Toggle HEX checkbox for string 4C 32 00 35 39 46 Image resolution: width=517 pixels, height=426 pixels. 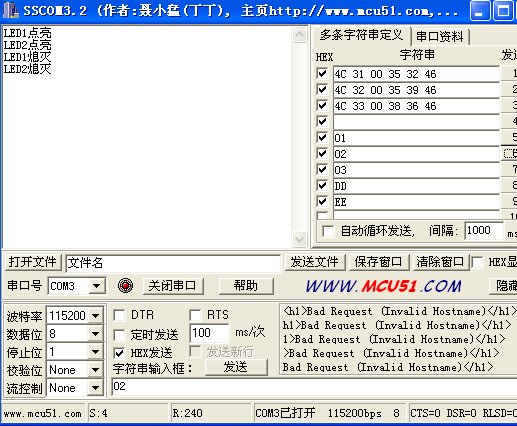point(322,89)
